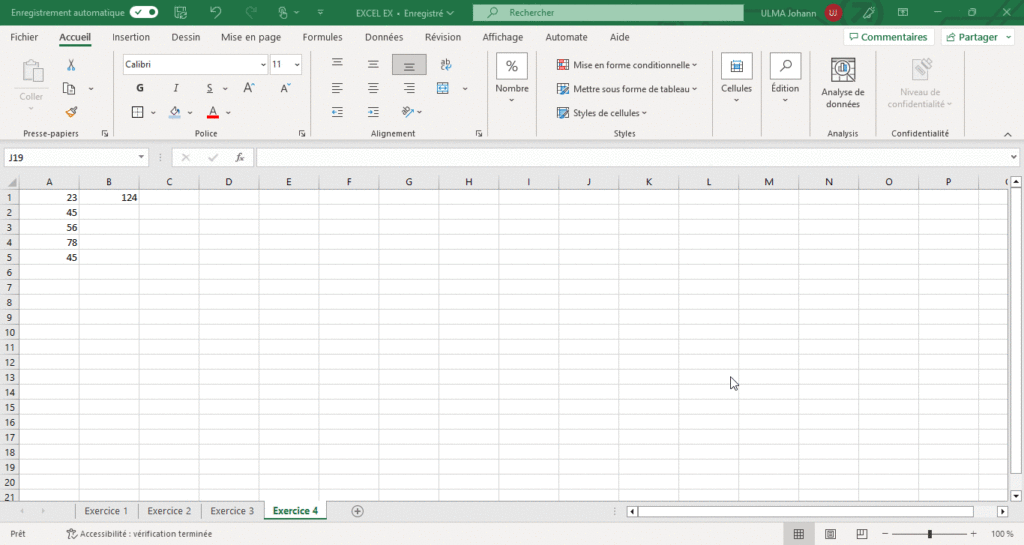
Task: Click the Wrap Text icon
Action: (x=445, y=64)
